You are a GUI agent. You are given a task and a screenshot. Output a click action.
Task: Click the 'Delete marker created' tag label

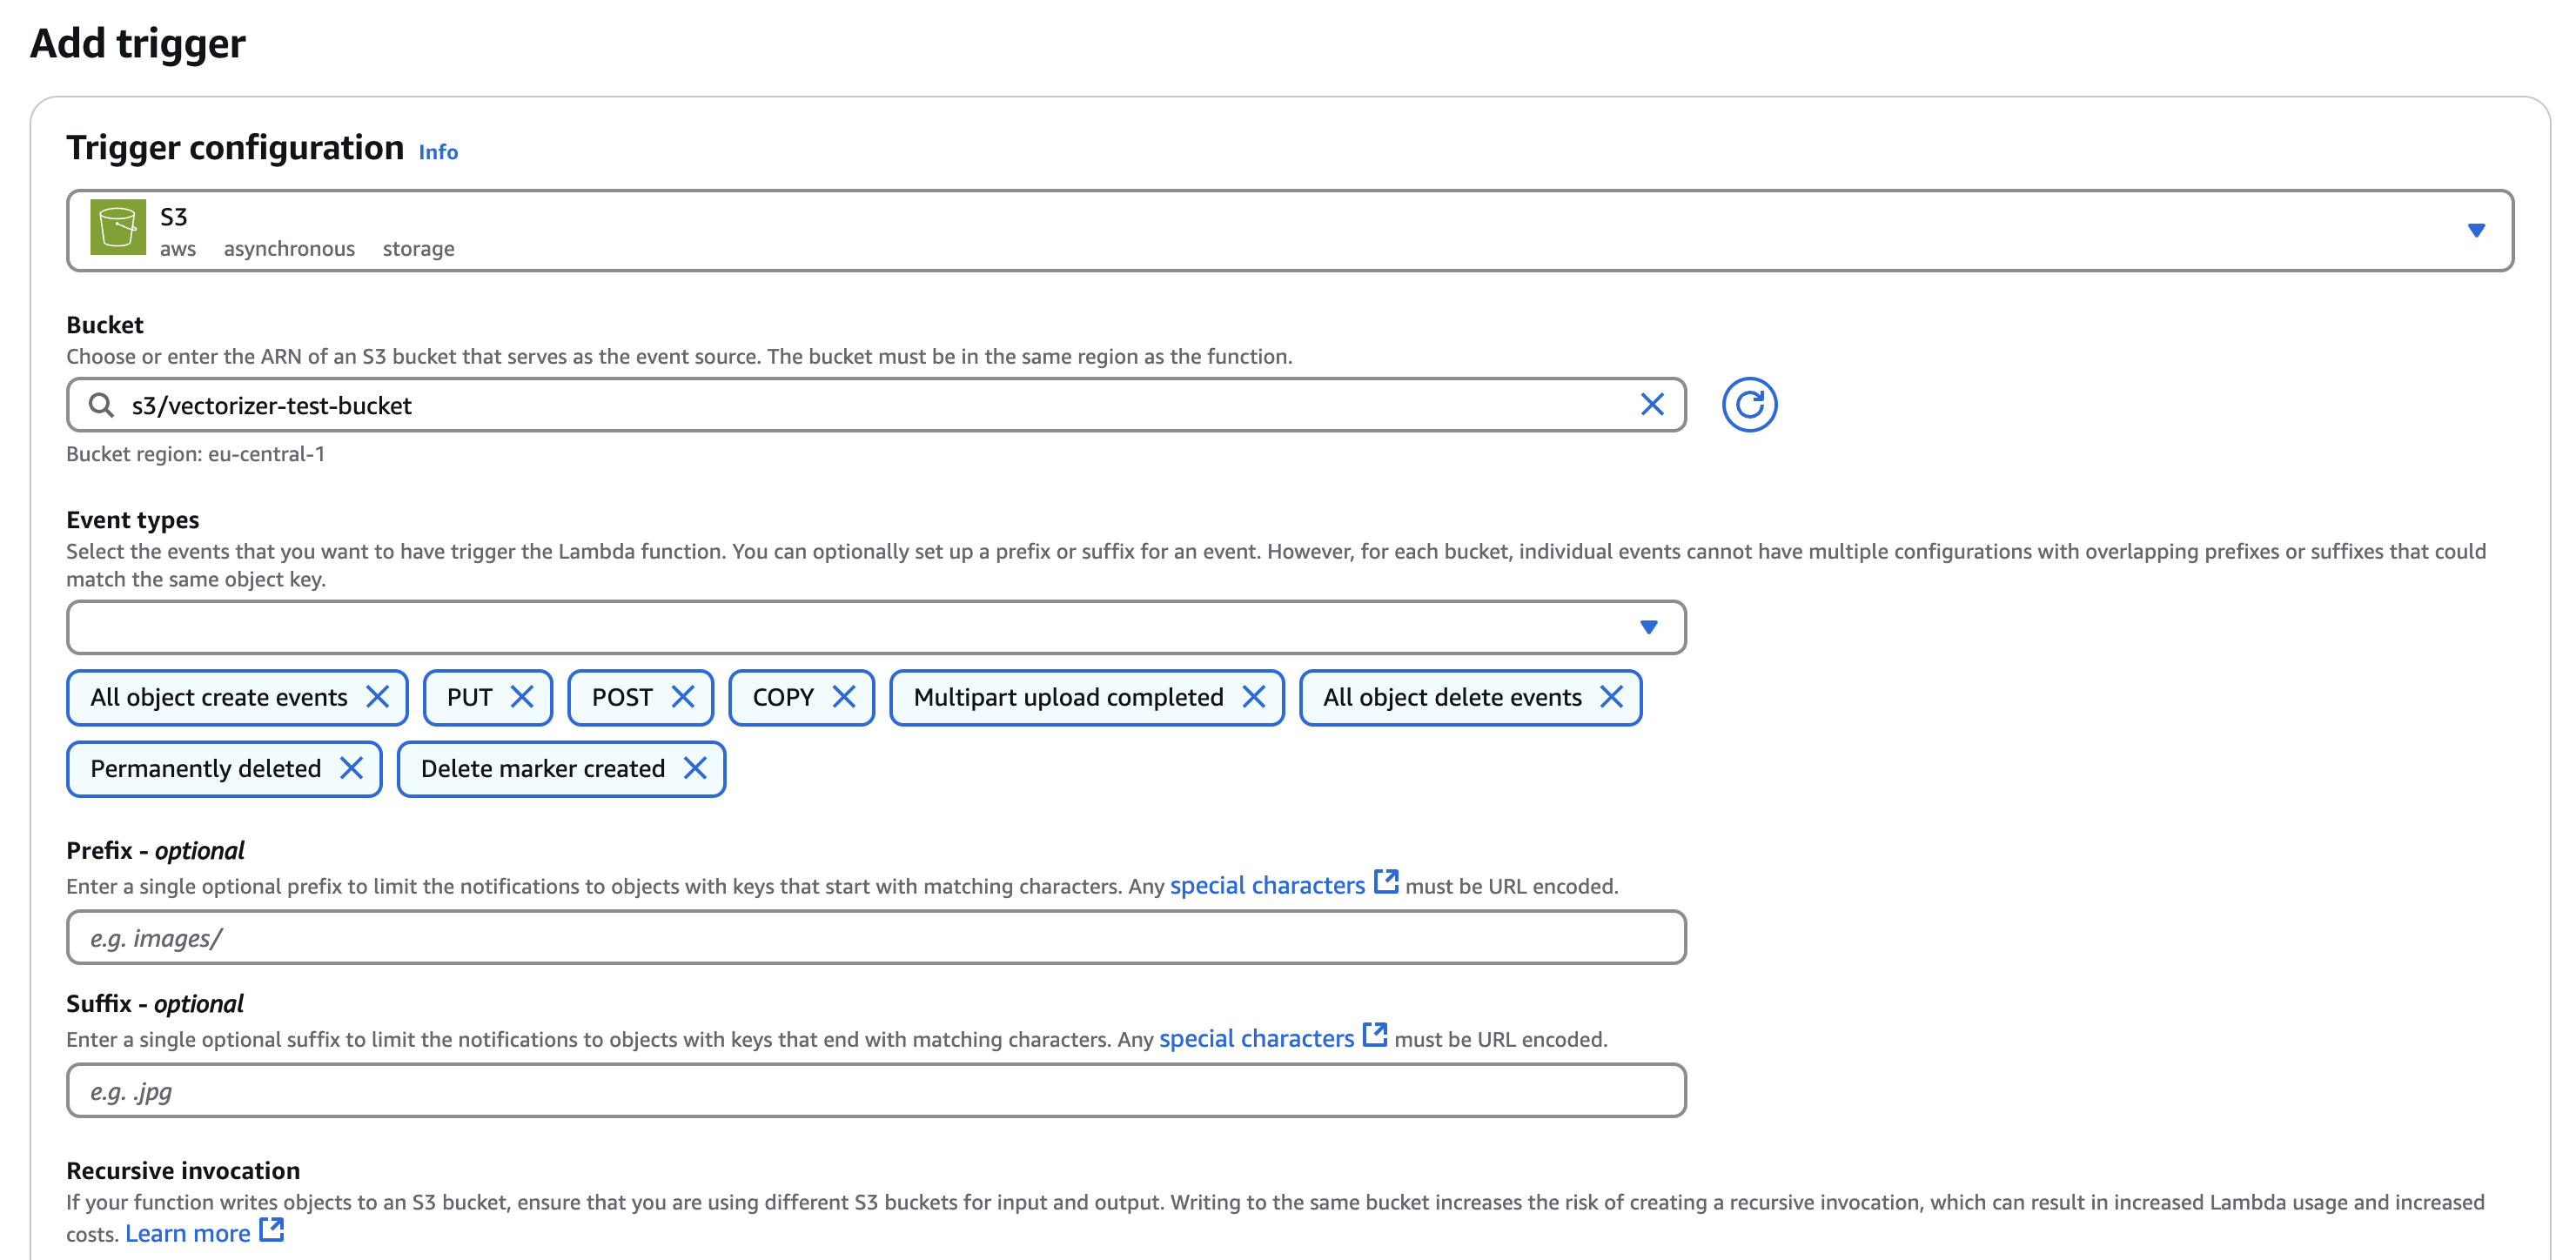pyautogui.click(x=542, y=768)
